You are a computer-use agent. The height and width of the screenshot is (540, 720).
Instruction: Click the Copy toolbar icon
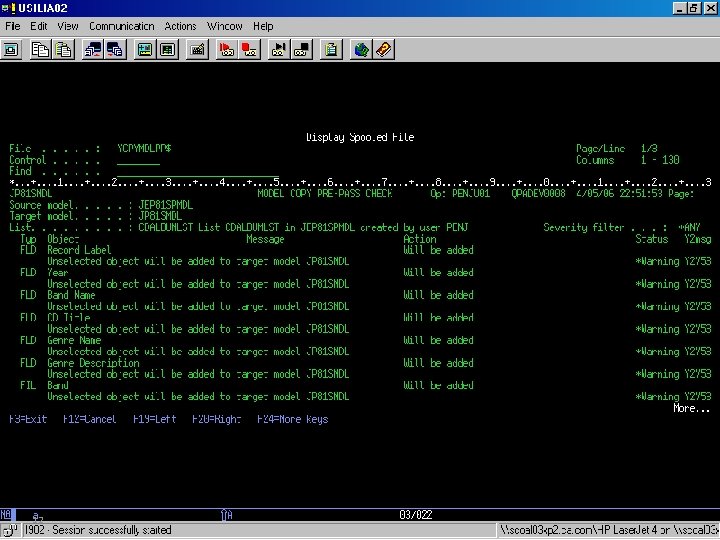pyautogui.click(x=40, y=50)
